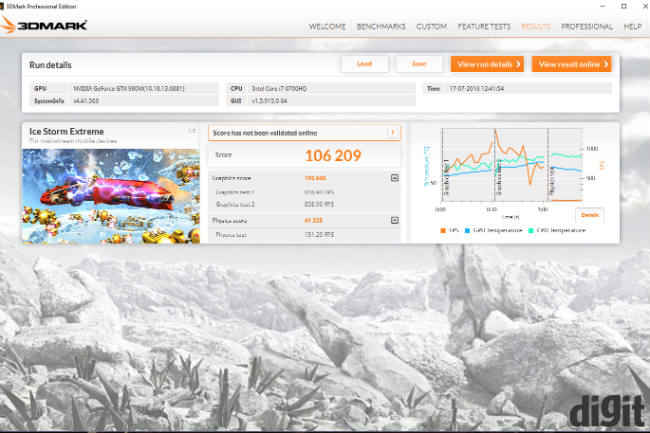Open score not validated online notice
The width and height of the screenshot is (650, 433).
point(304,133)
